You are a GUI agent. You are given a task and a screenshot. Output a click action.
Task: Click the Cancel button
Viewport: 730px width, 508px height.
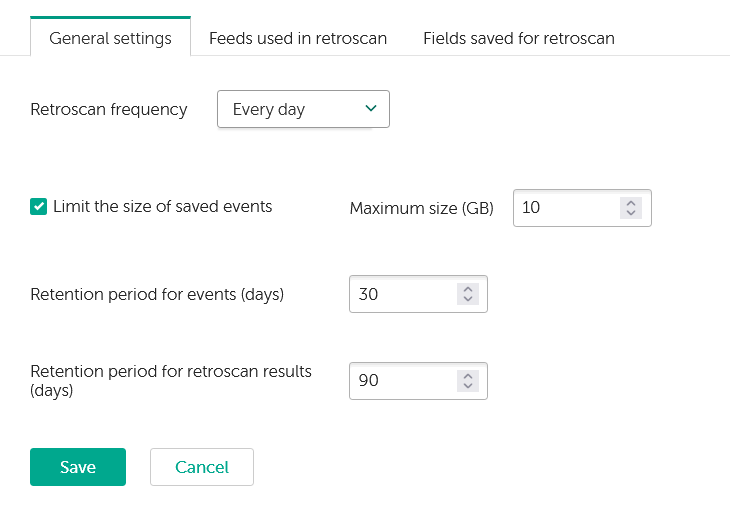202,467
